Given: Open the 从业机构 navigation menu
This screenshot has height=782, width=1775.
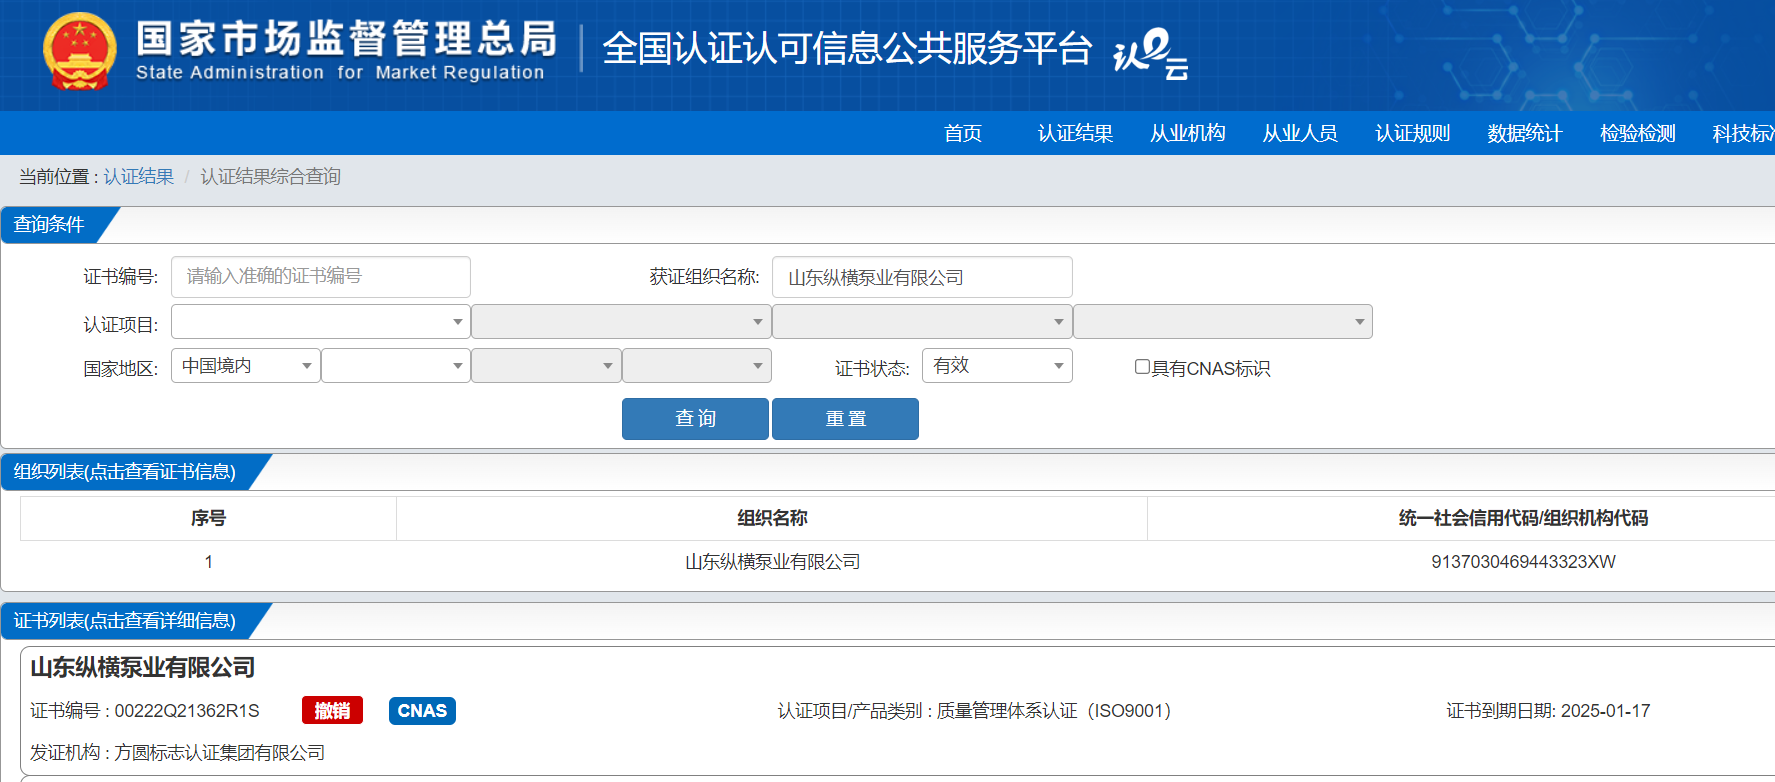Looking at the screenshot, I should coord(1188,133).
